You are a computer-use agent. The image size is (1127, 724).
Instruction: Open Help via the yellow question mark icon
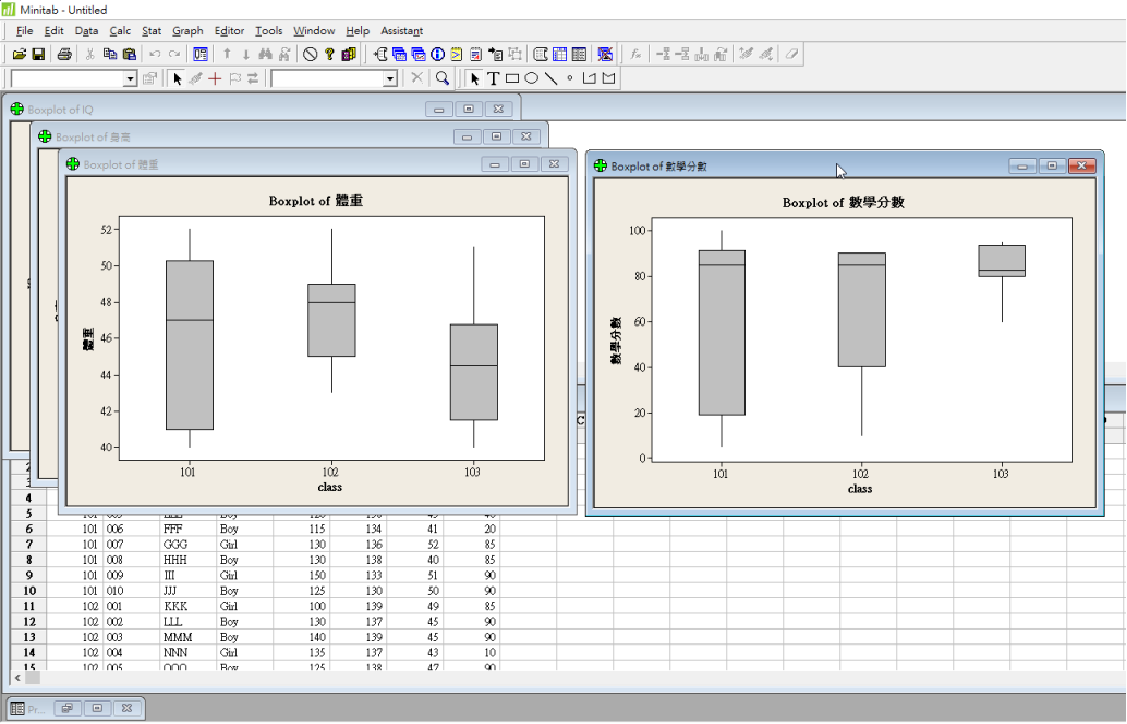[329, 54]
